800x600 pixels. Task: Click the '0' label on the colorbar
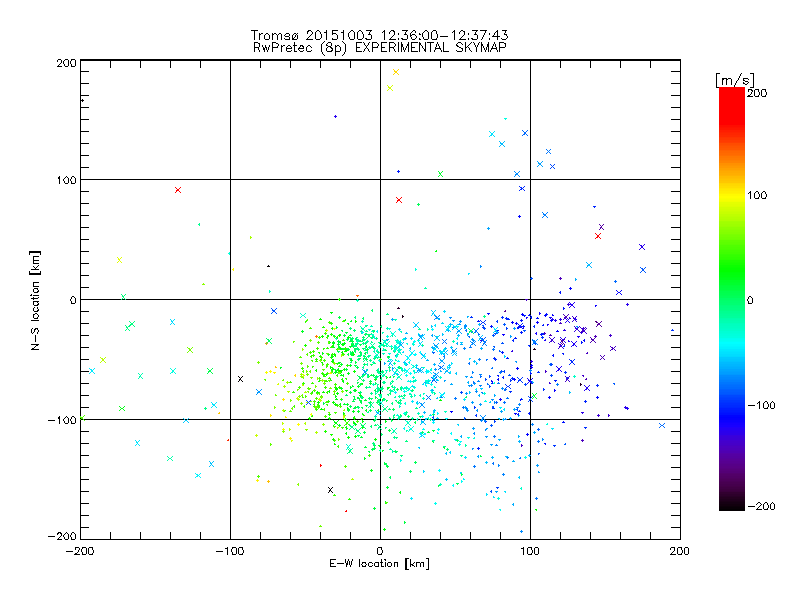[750, 300]
